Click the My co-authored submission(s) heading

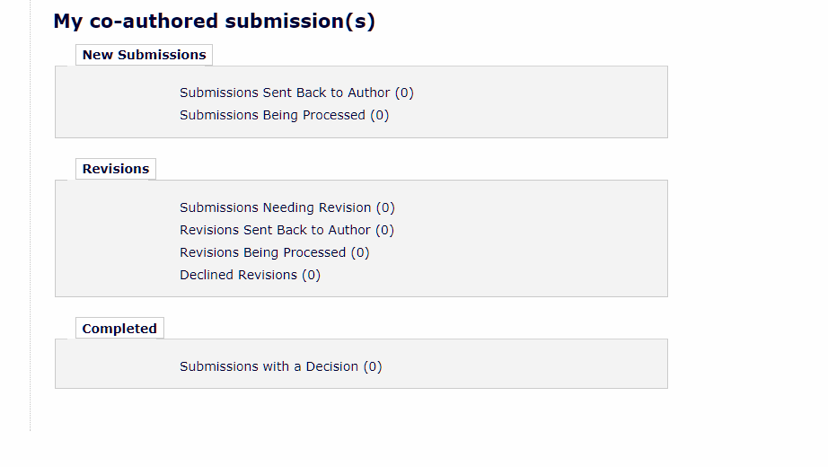(214, 21)
